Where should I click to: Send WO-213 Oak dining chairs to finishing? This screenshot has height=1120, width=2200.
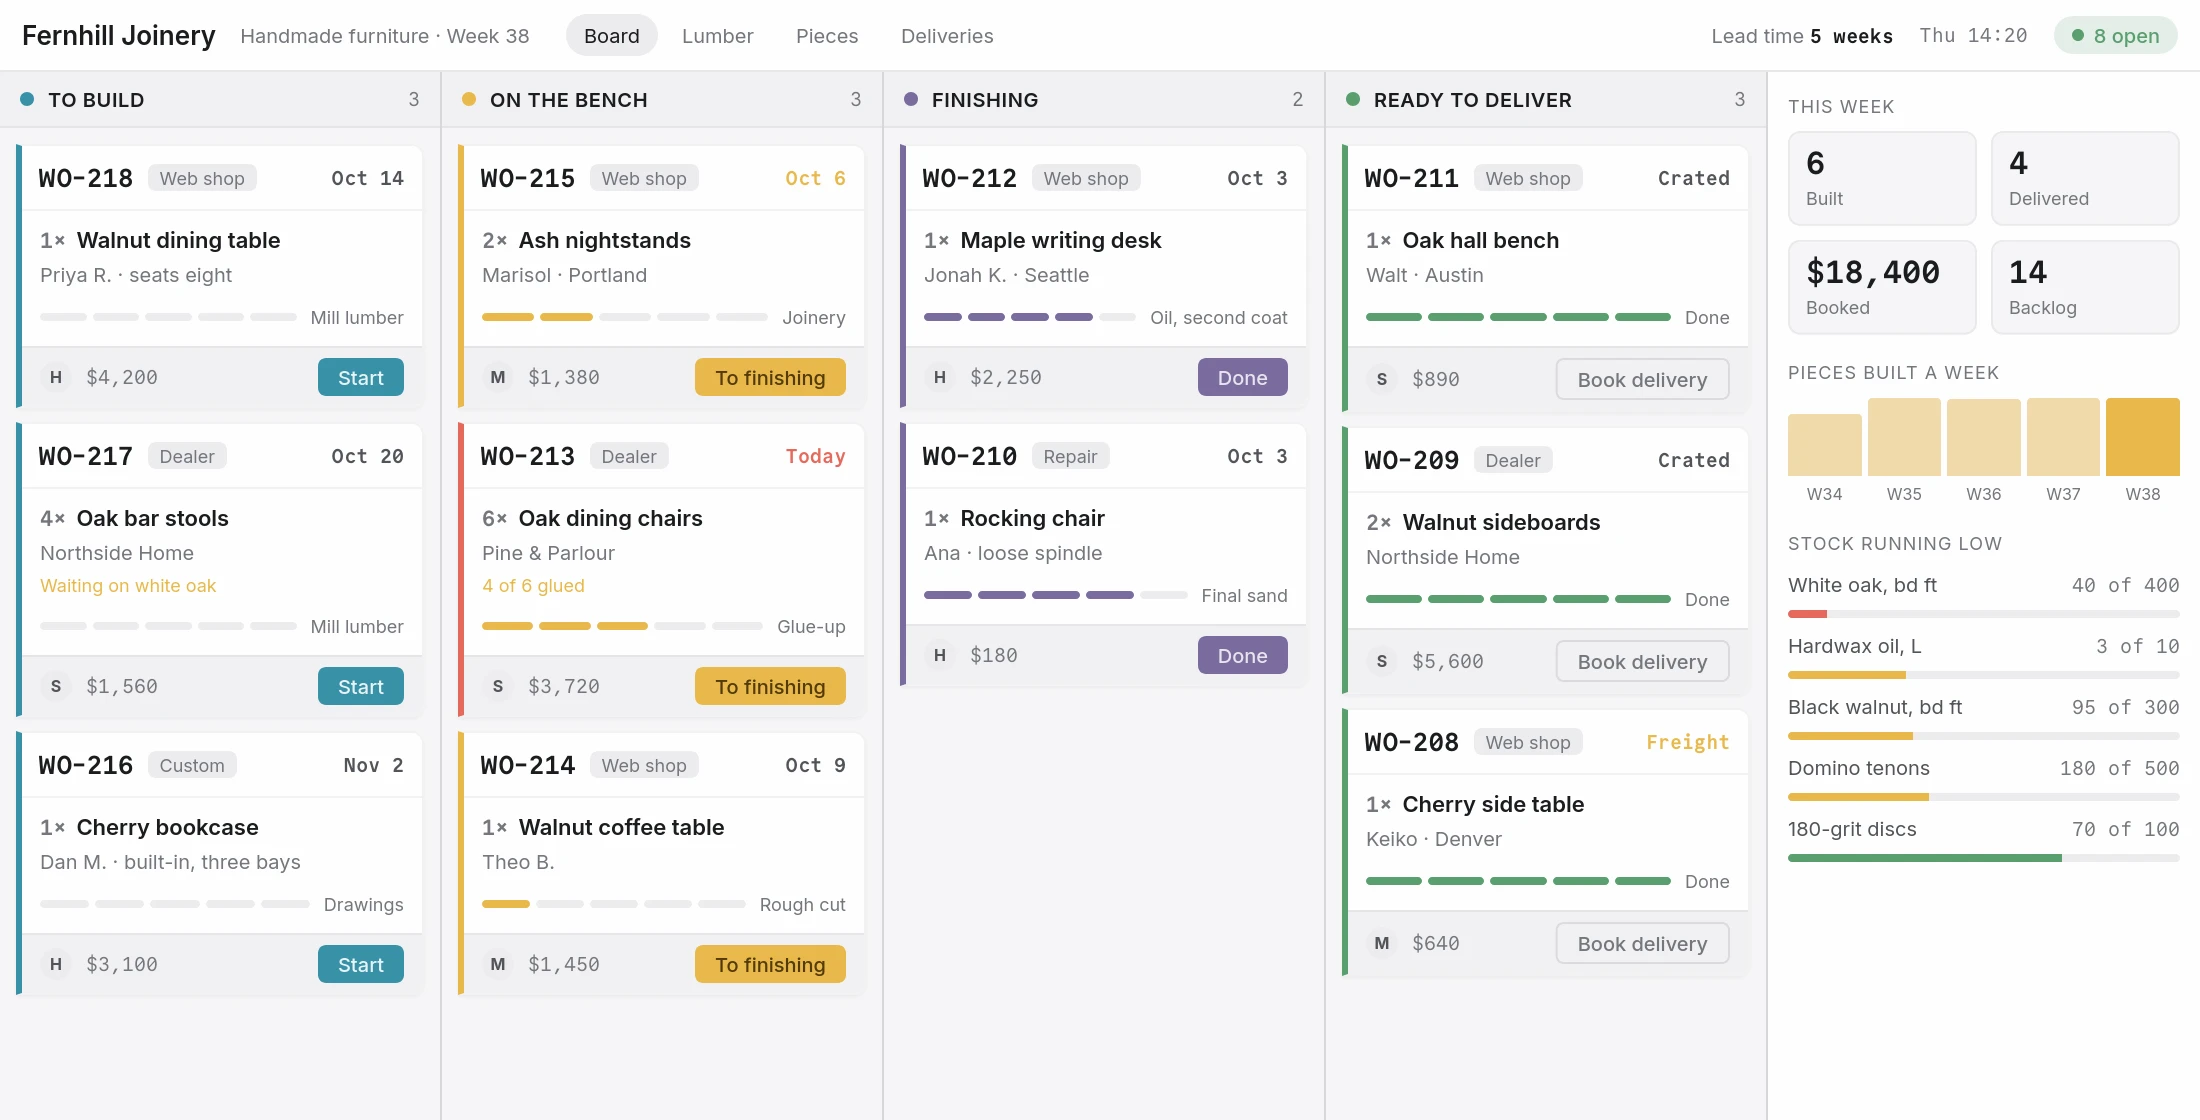click(770, 686)
